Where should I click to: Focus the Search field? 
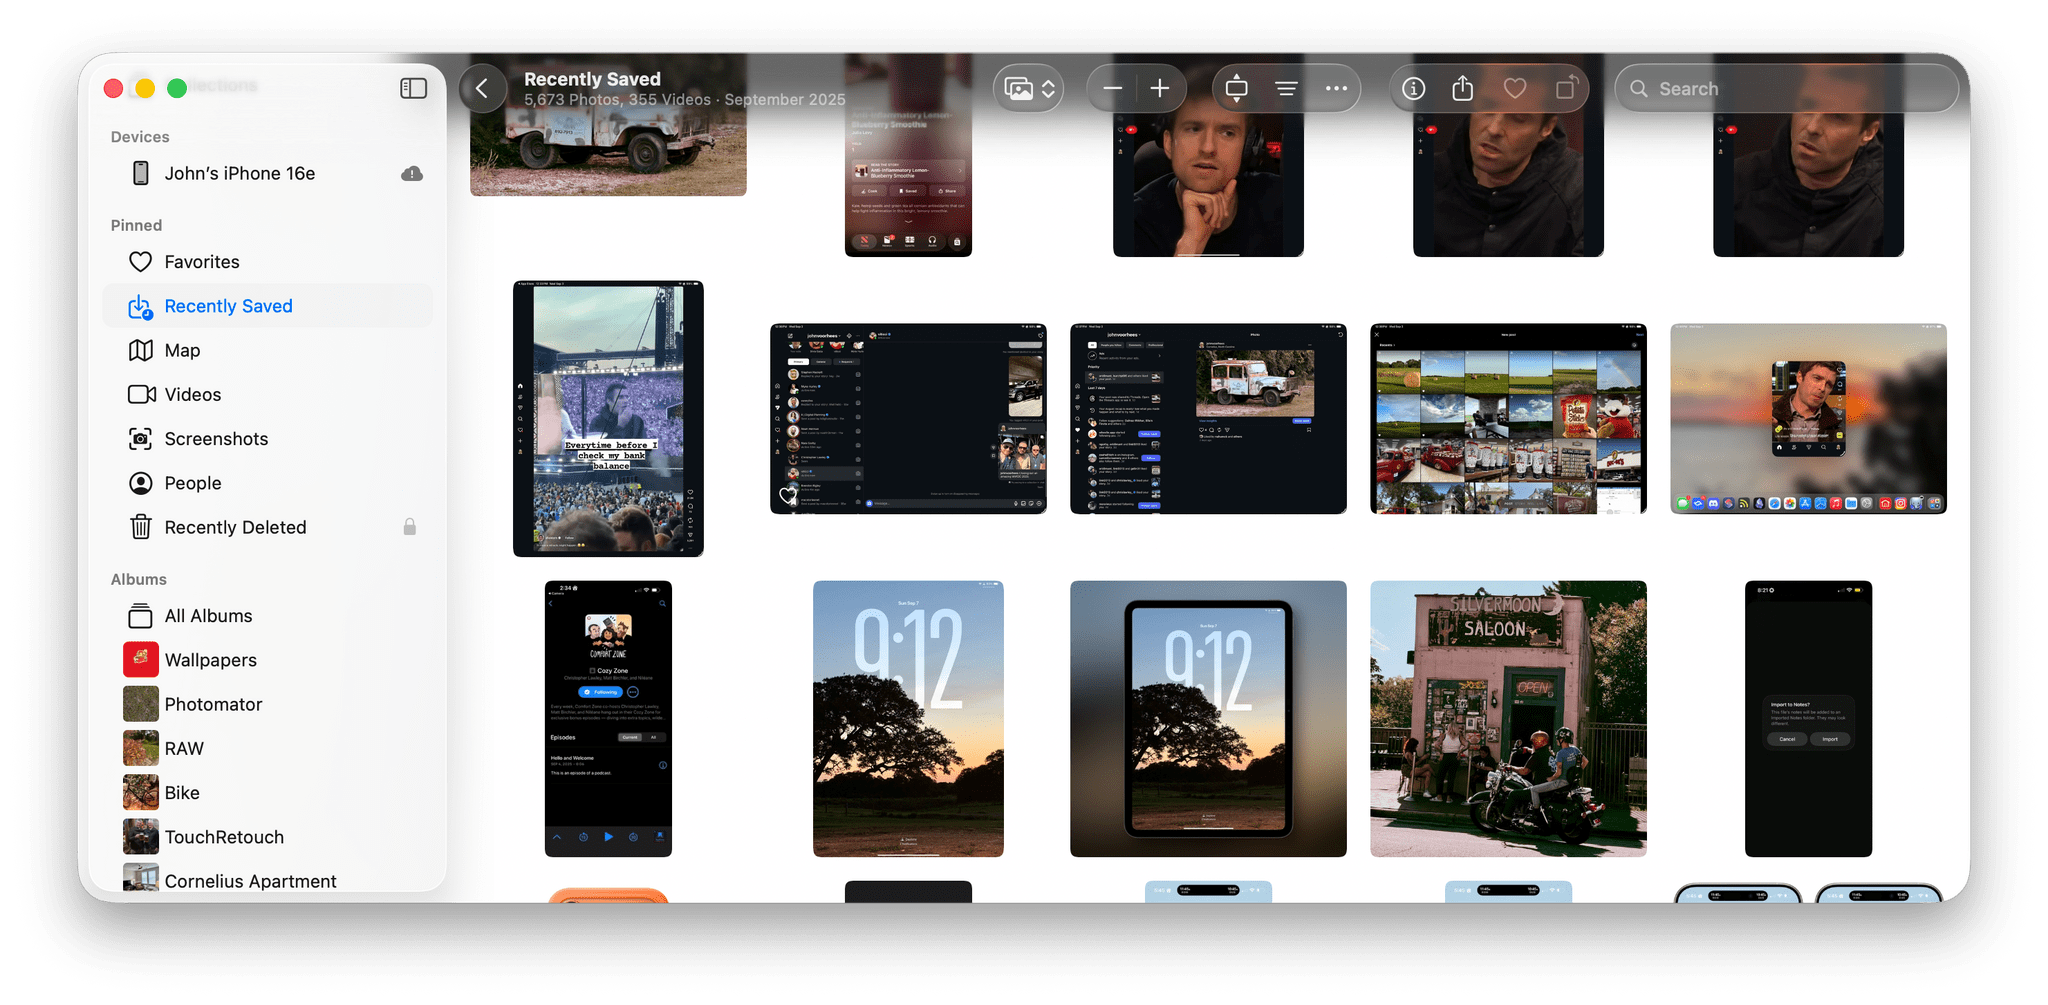(x=1786, y=89)
